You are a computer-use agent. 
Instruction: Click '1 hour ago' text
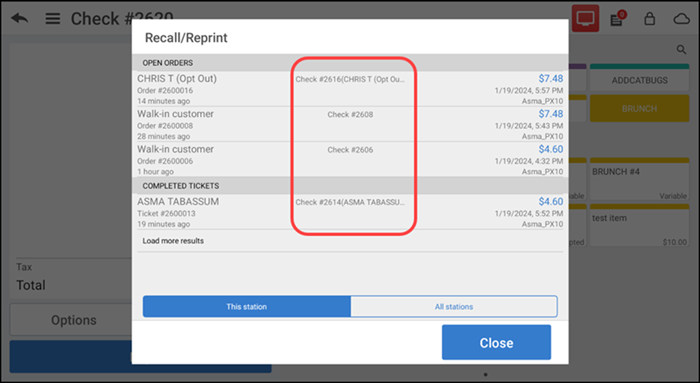point(155,172)
